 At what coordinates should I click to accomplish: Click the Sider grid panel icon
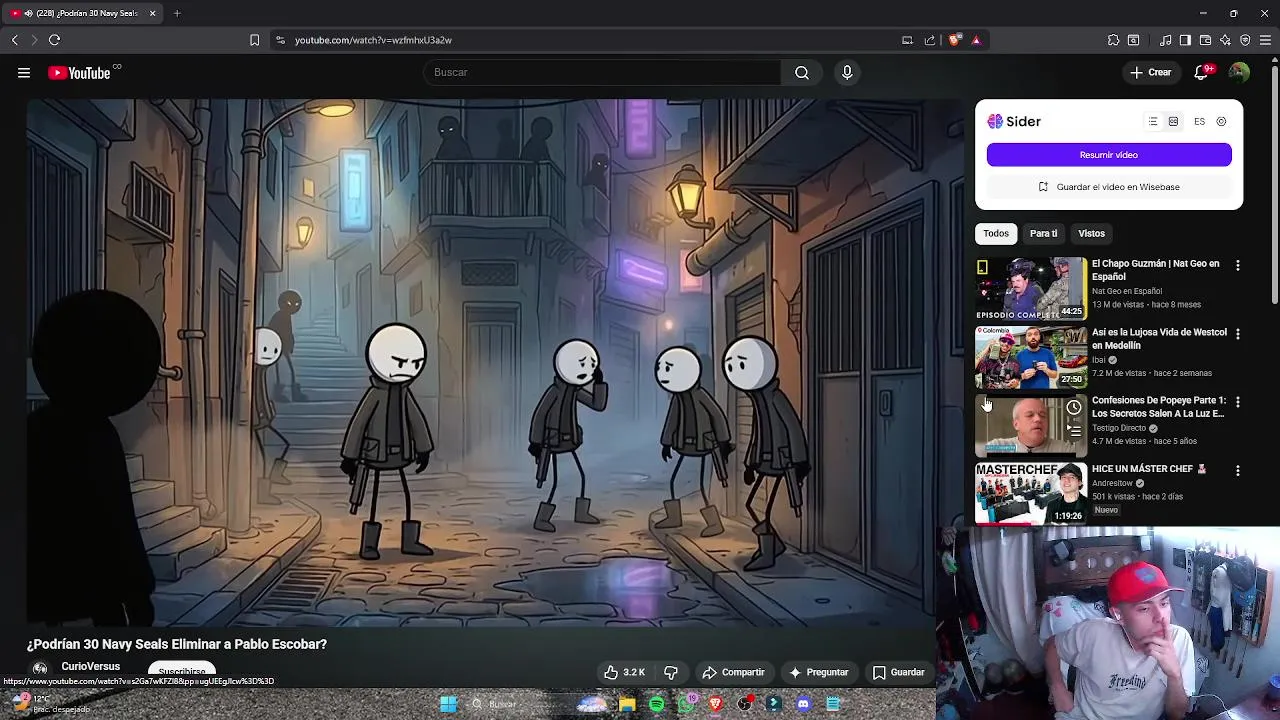point(1173,121)
